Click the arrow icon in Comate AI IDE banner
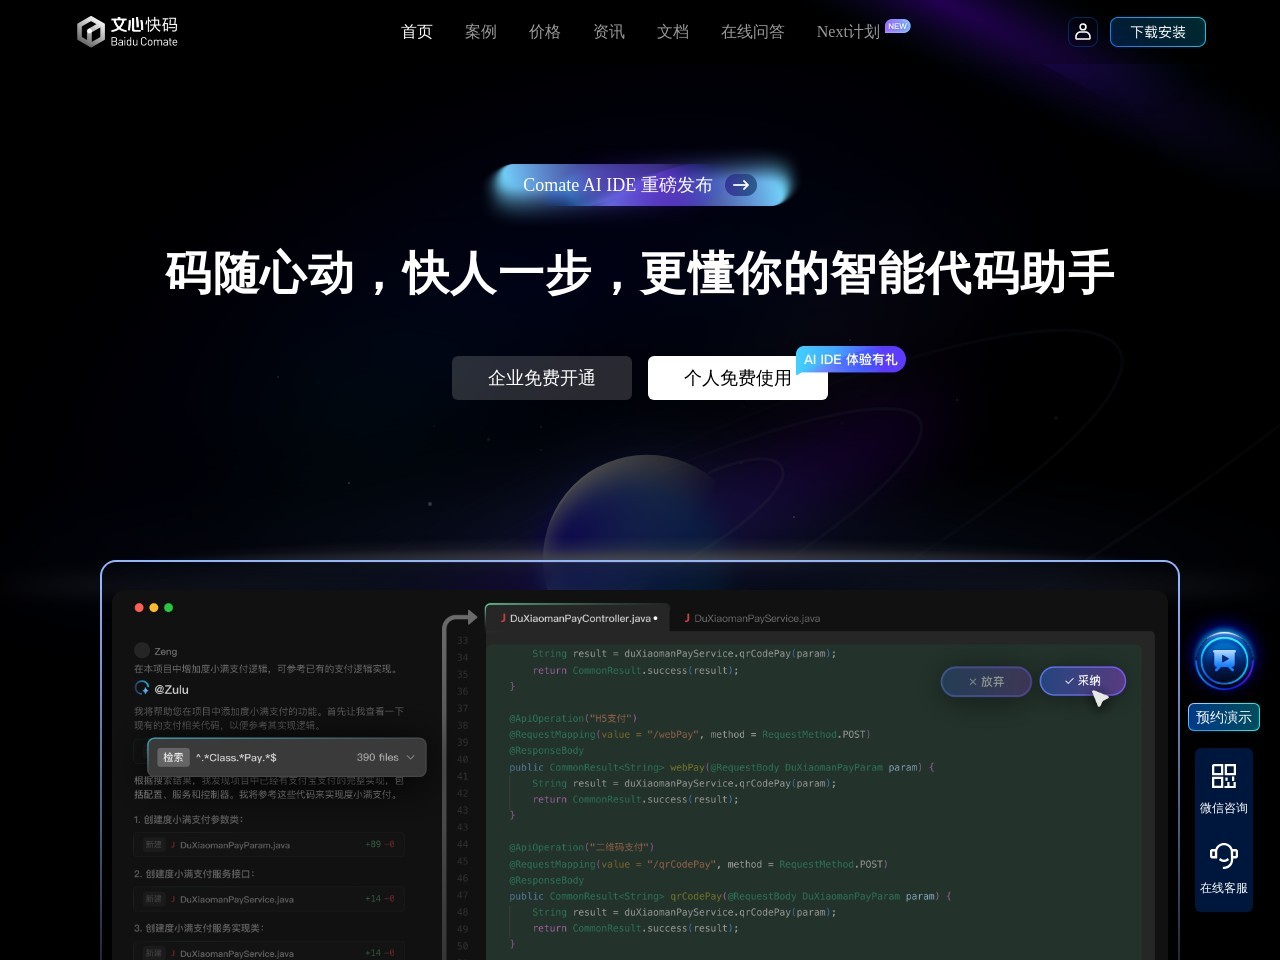The image size is (1280, 960). point(741,185)
